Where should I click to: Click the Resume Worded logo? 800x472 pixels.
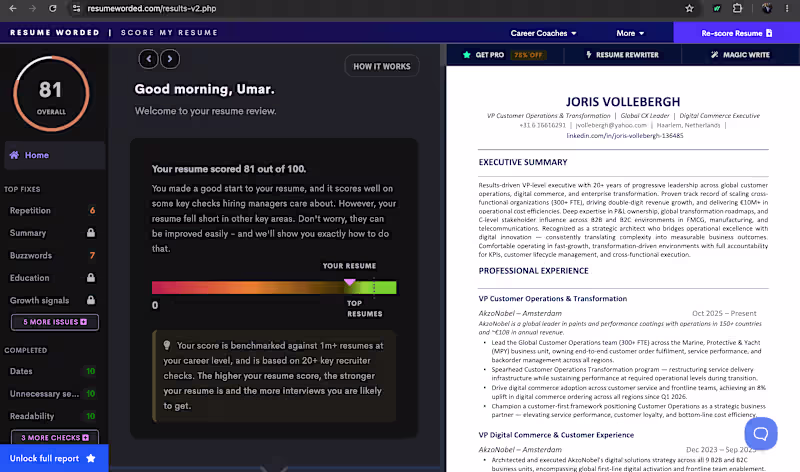55,33
